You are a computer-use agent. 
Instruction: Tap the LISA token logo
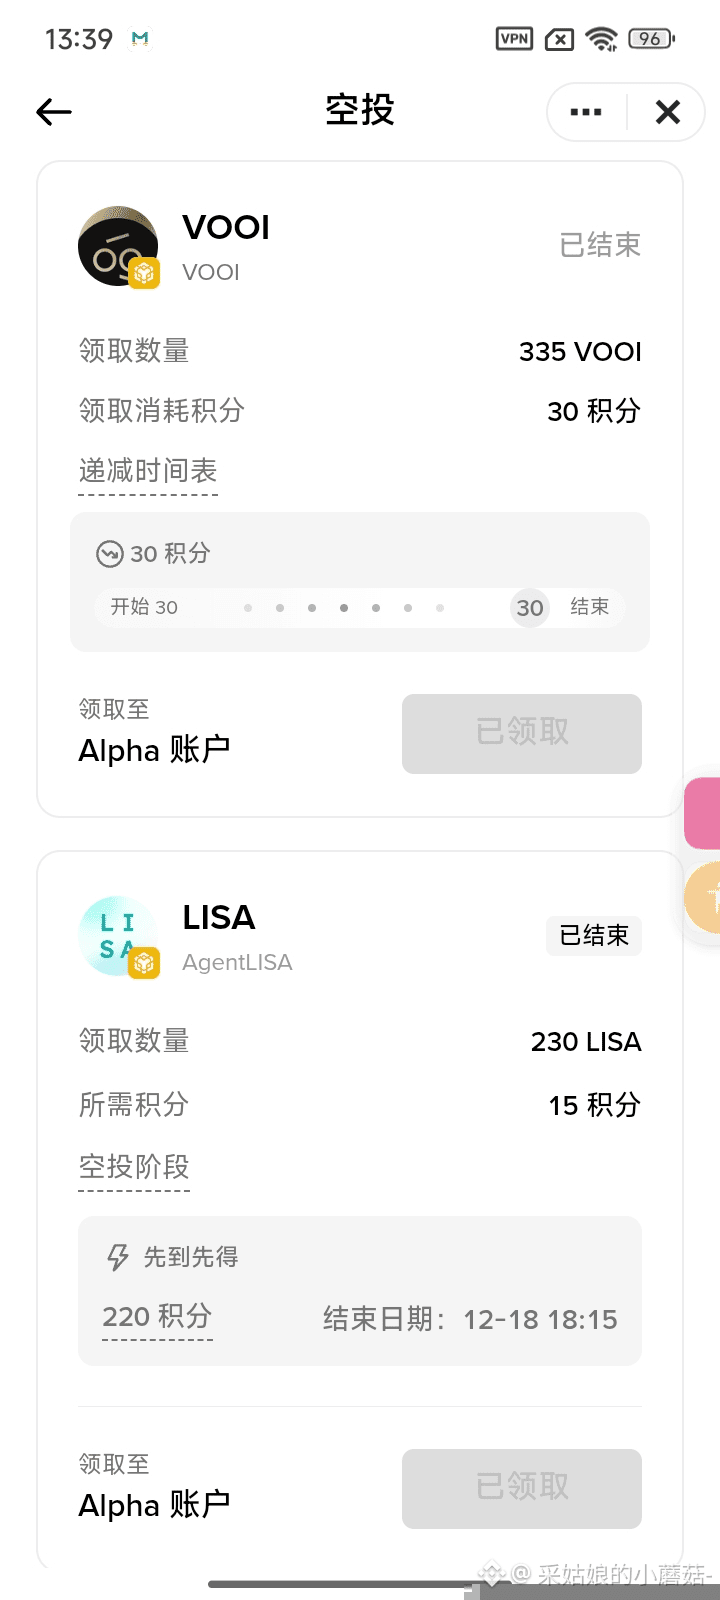coord(119,937)
